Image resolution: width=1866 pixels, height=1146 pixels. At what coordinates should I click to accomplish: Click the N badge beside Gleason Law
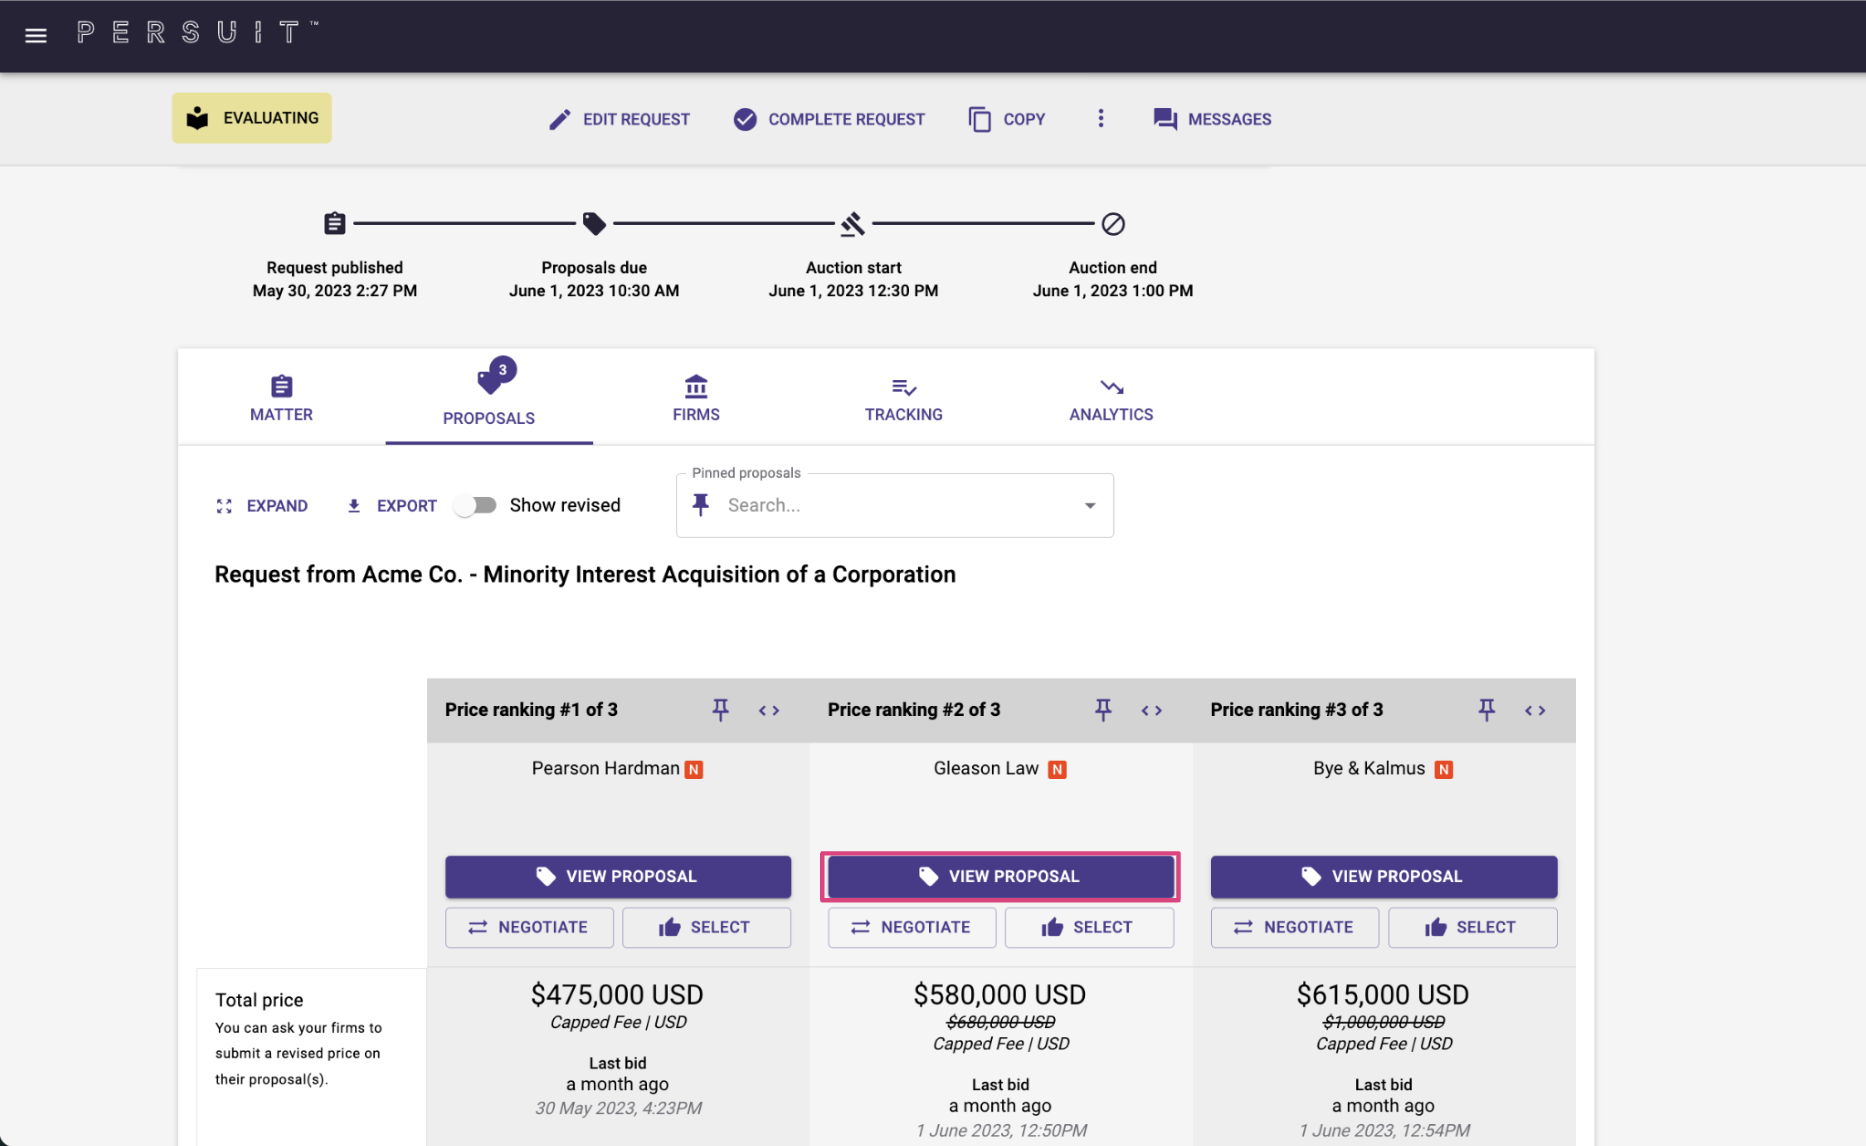point(1057,769)
